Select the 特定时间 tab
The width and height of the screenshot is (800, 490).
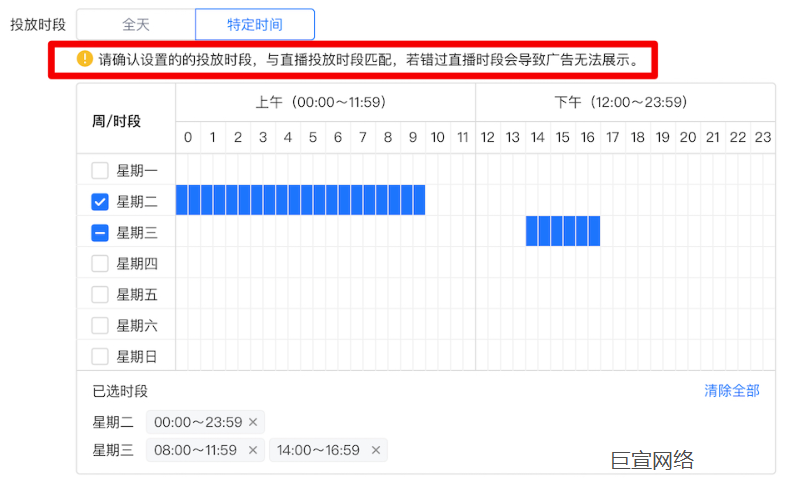coord(255,24)
